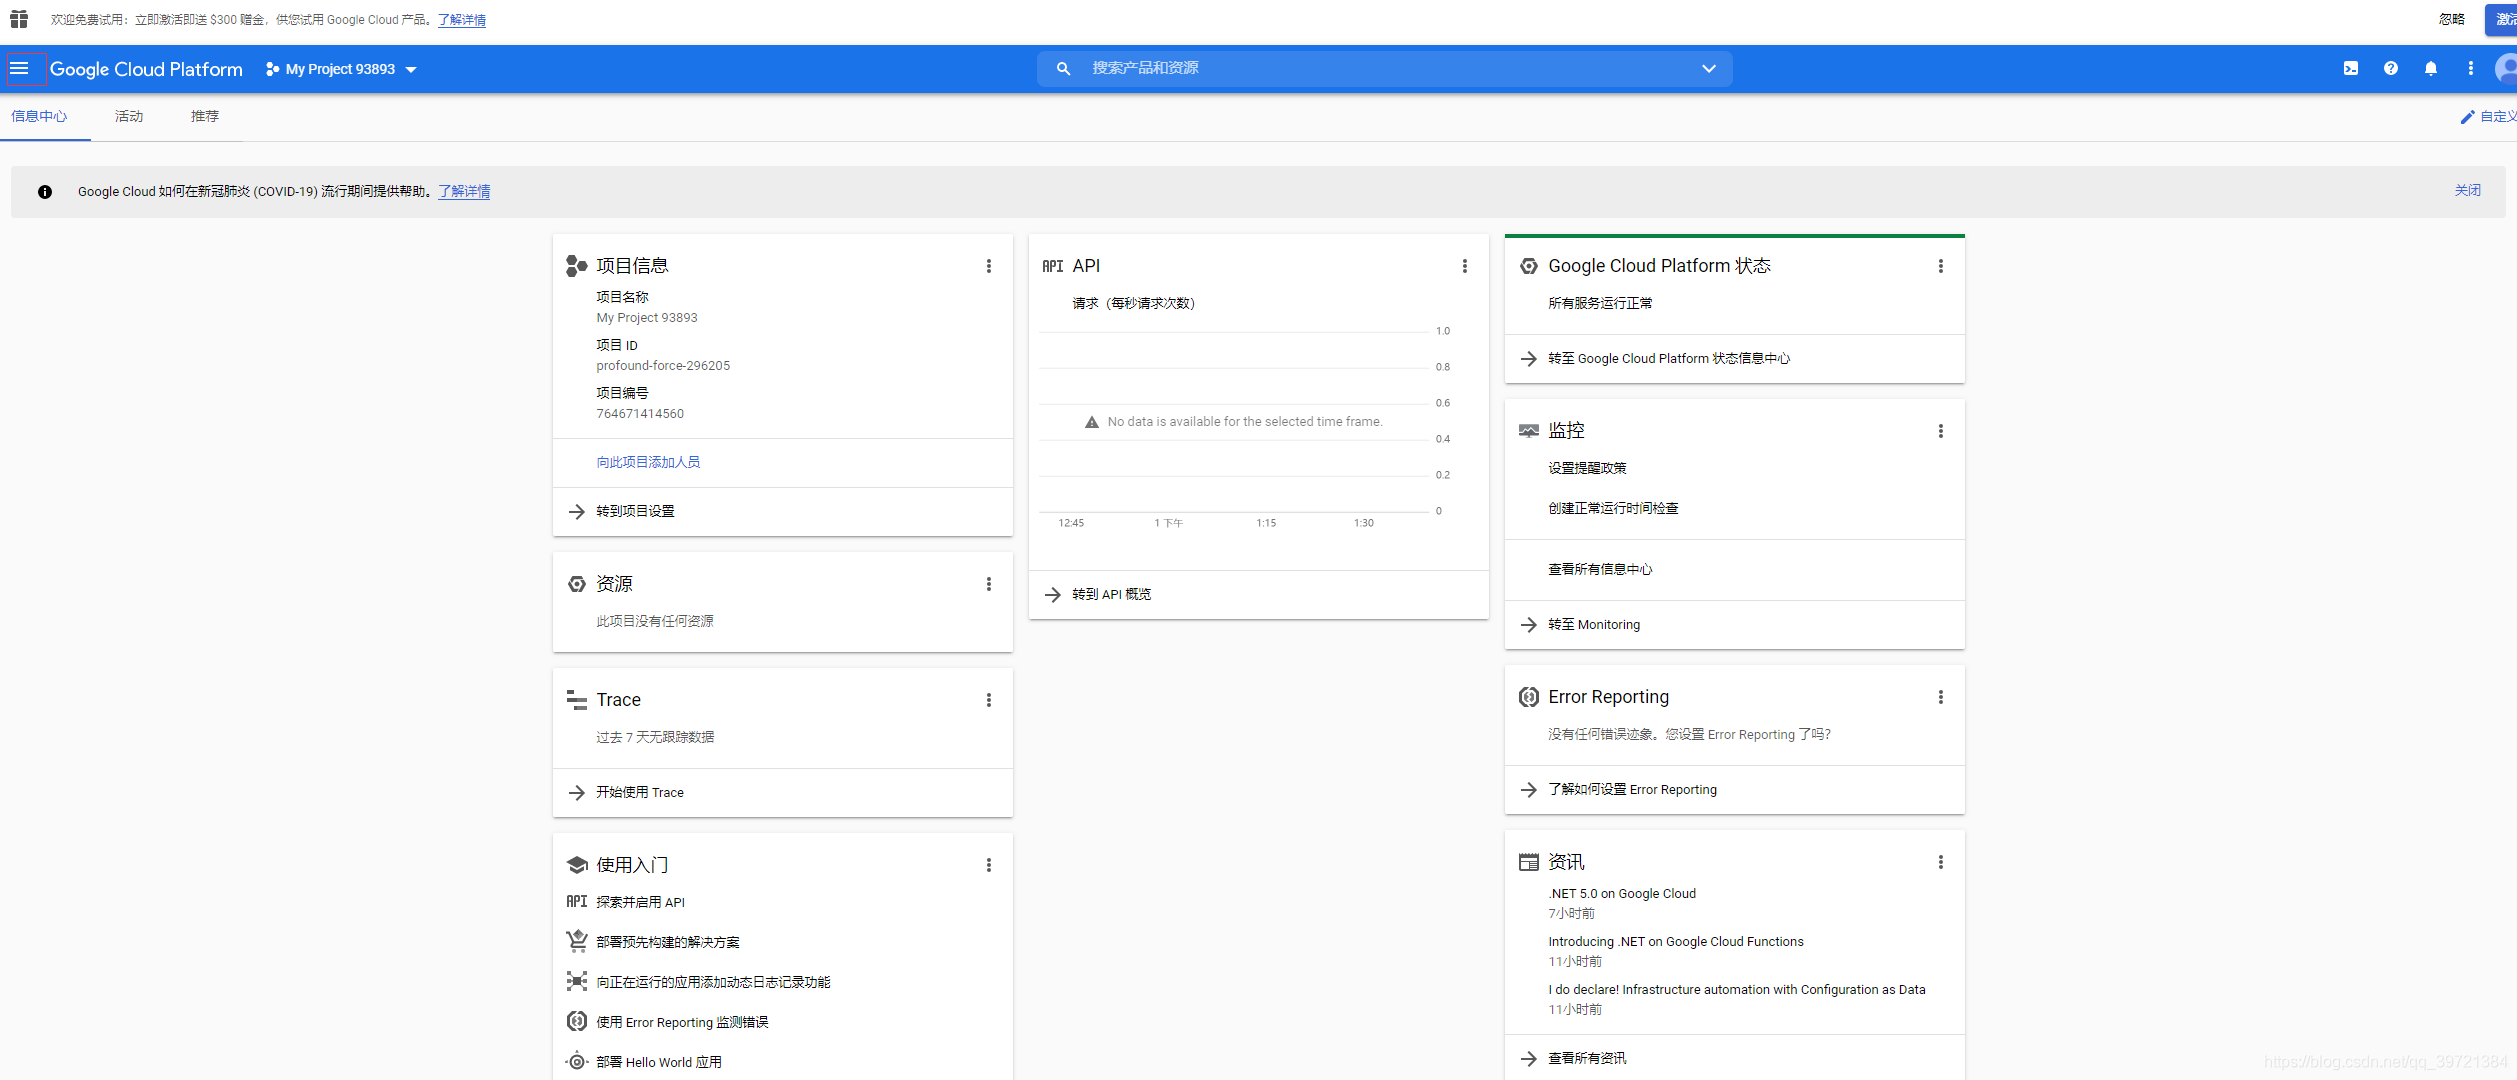Go to 转到 API 概览
Viewport: 2517px width, 1080px height.
(x=1111, y=594)
